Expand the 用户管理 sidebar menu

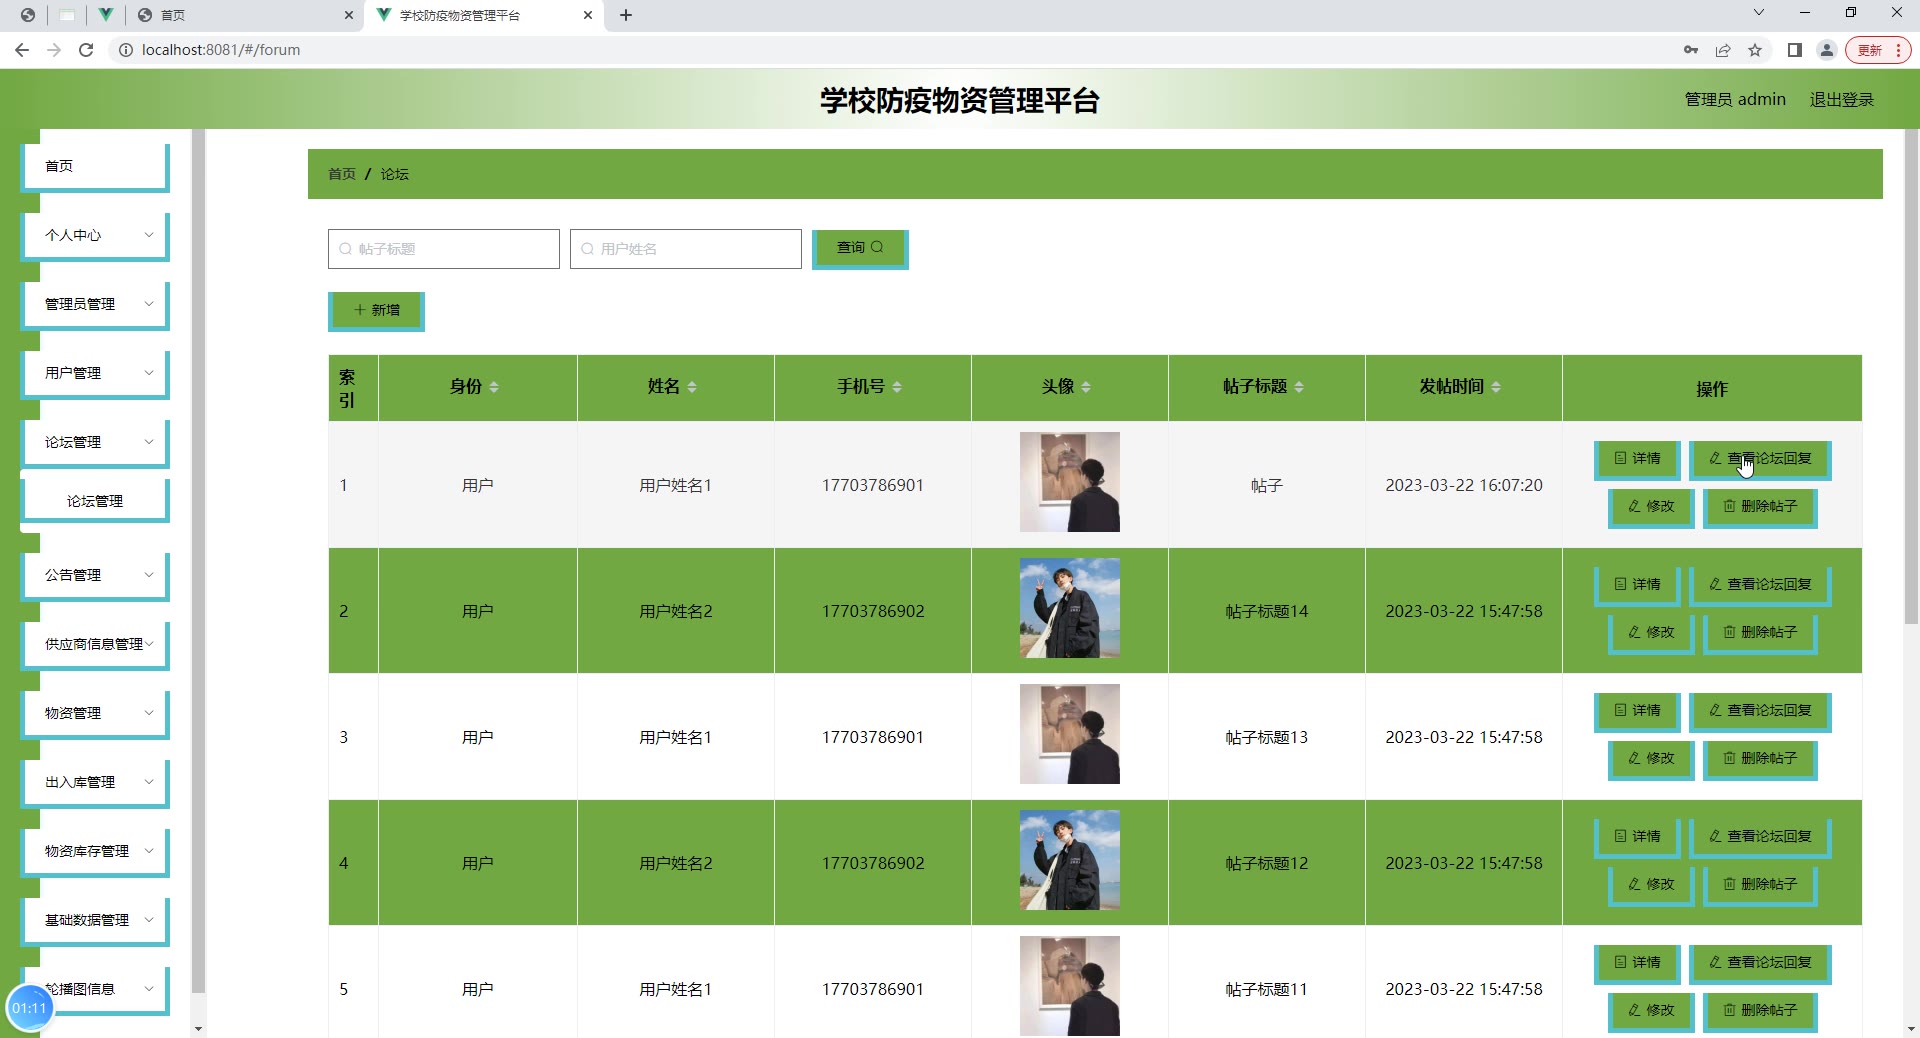point(95,374)
